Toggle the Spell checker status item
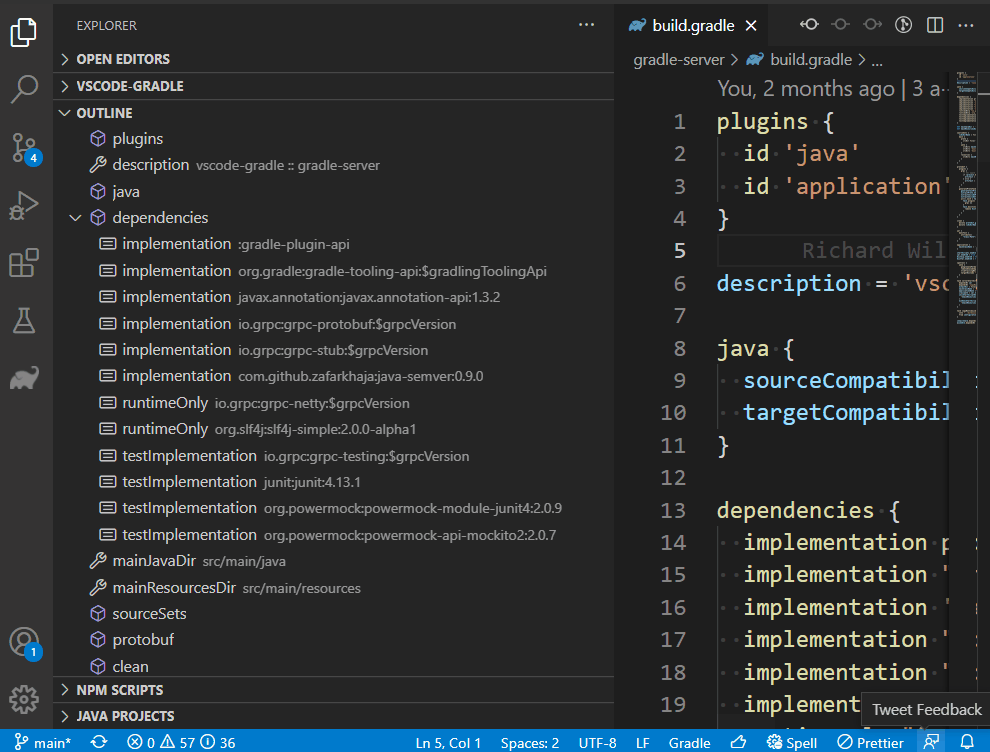990x752 pixels. (x=792, y=743)
